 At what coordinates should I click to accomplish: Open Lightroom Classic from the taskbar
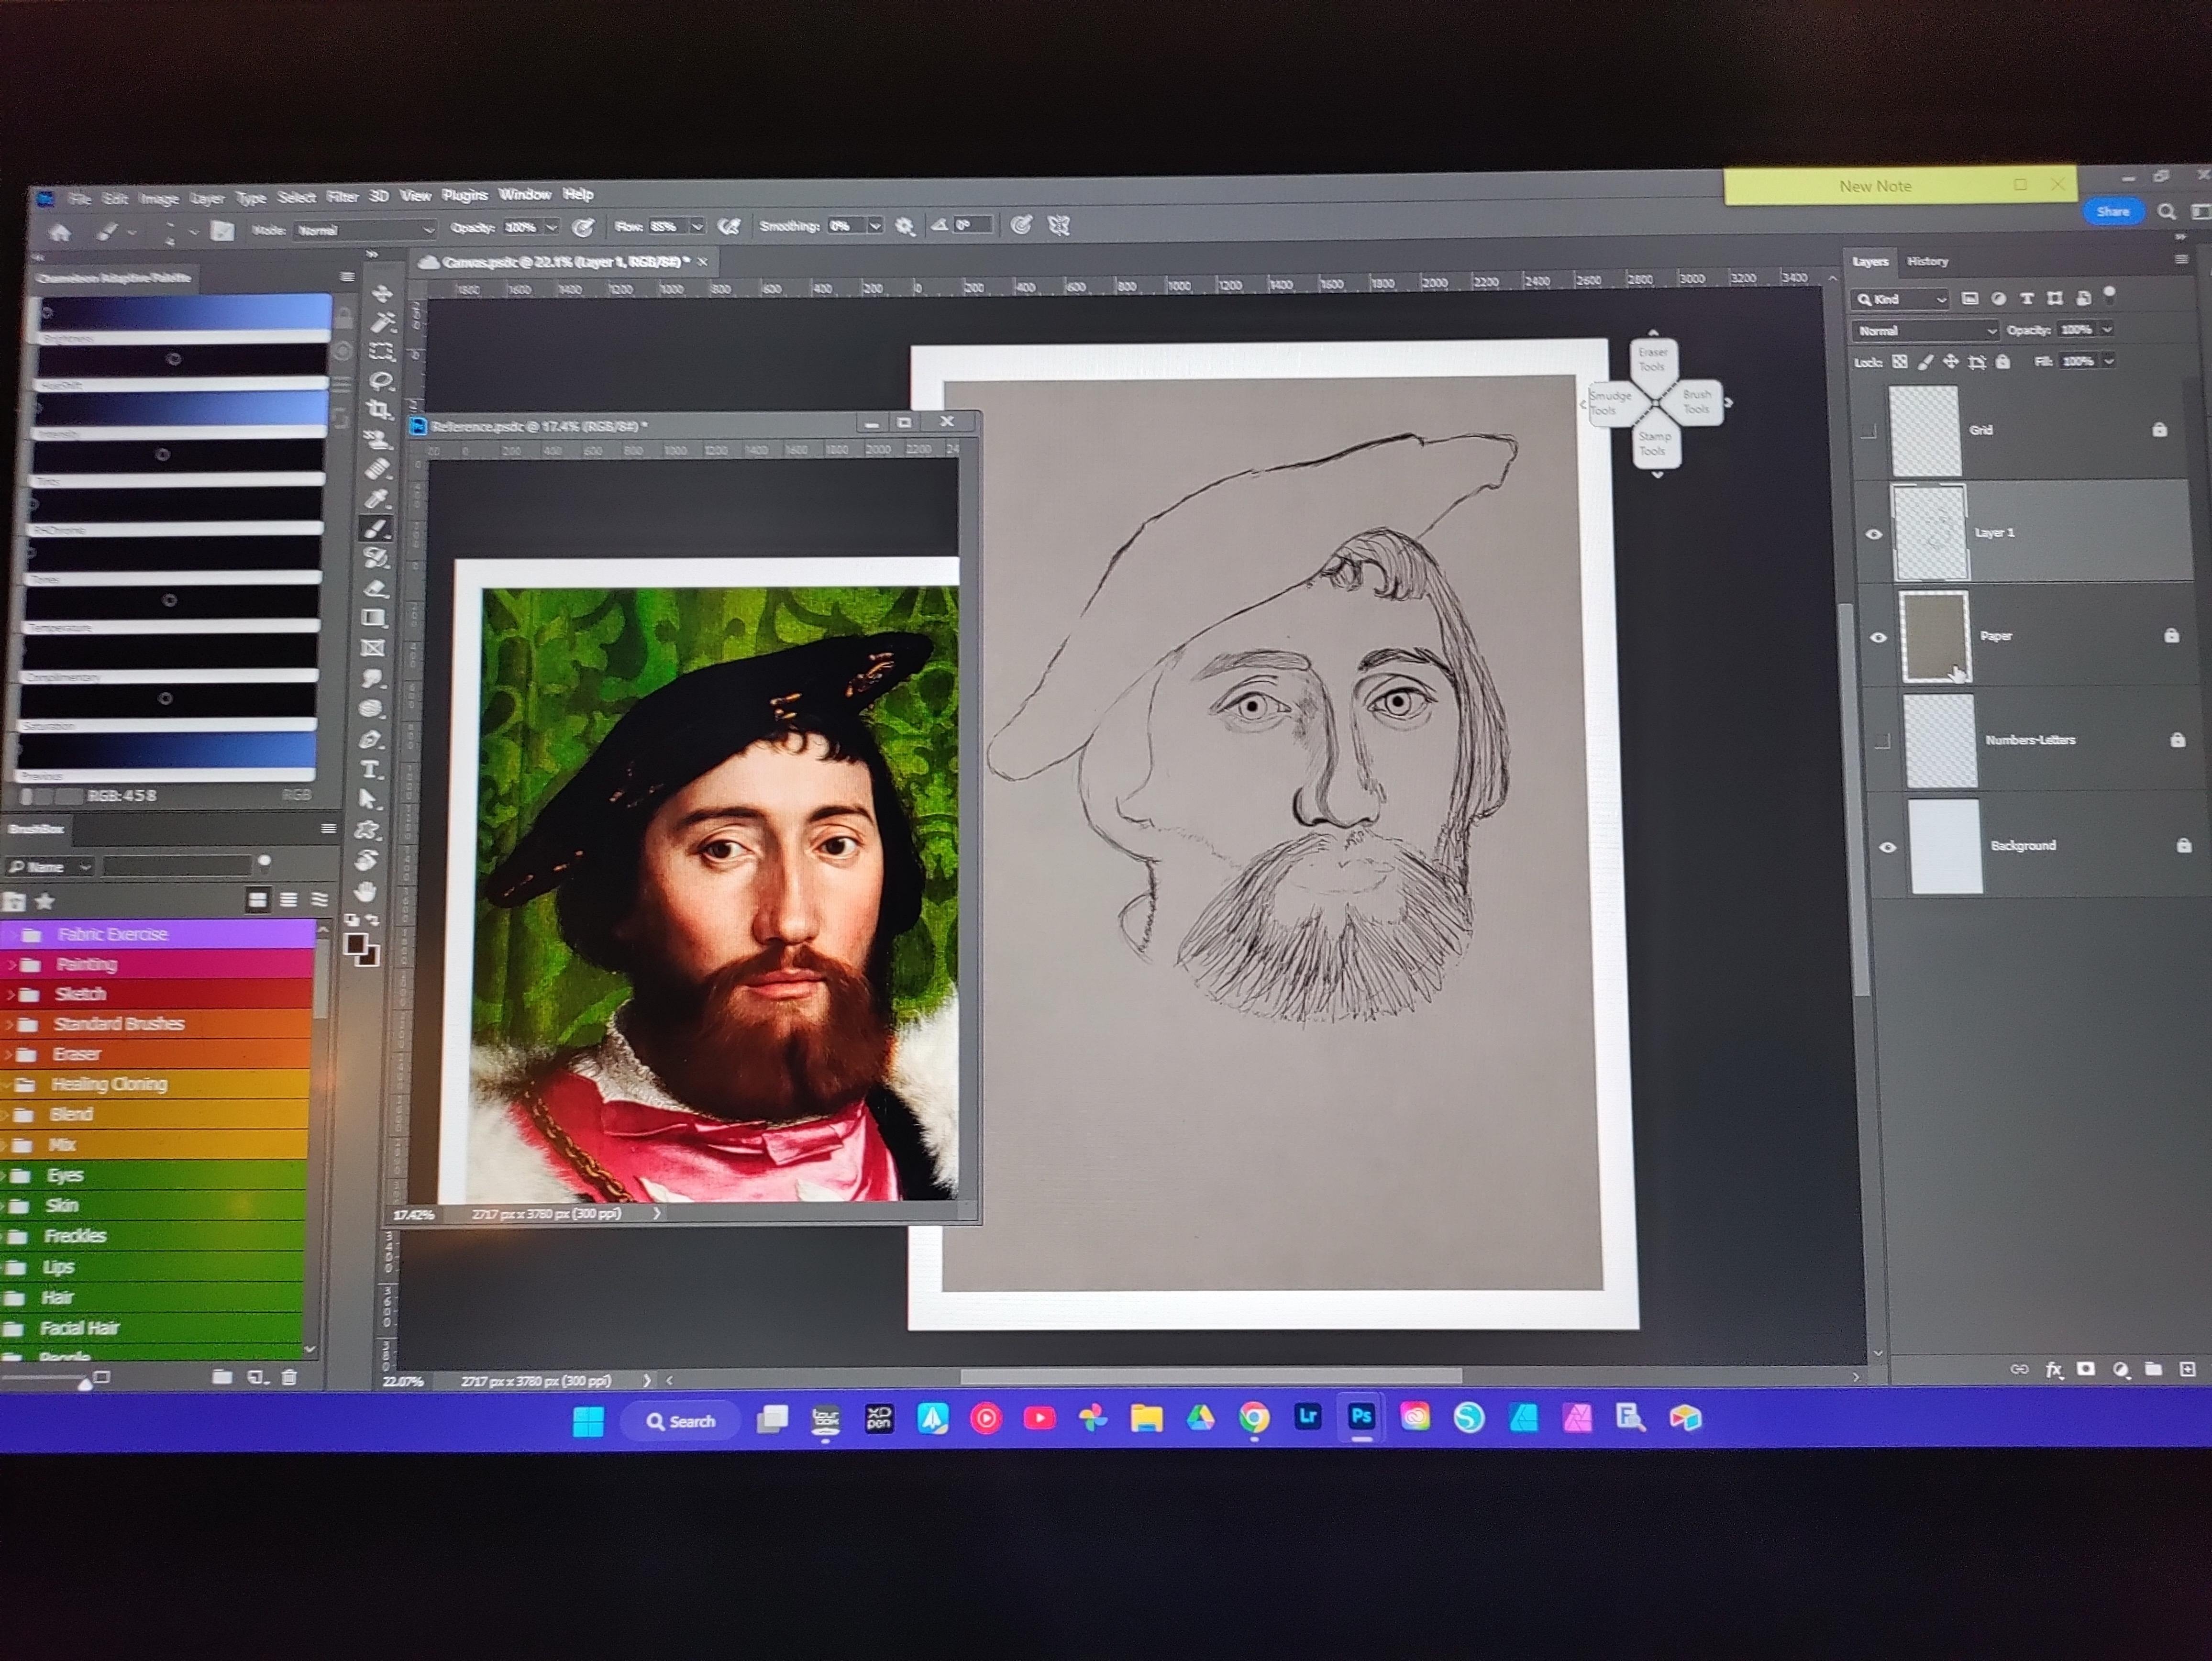pyautogui.click(x=1308, y=1417)
